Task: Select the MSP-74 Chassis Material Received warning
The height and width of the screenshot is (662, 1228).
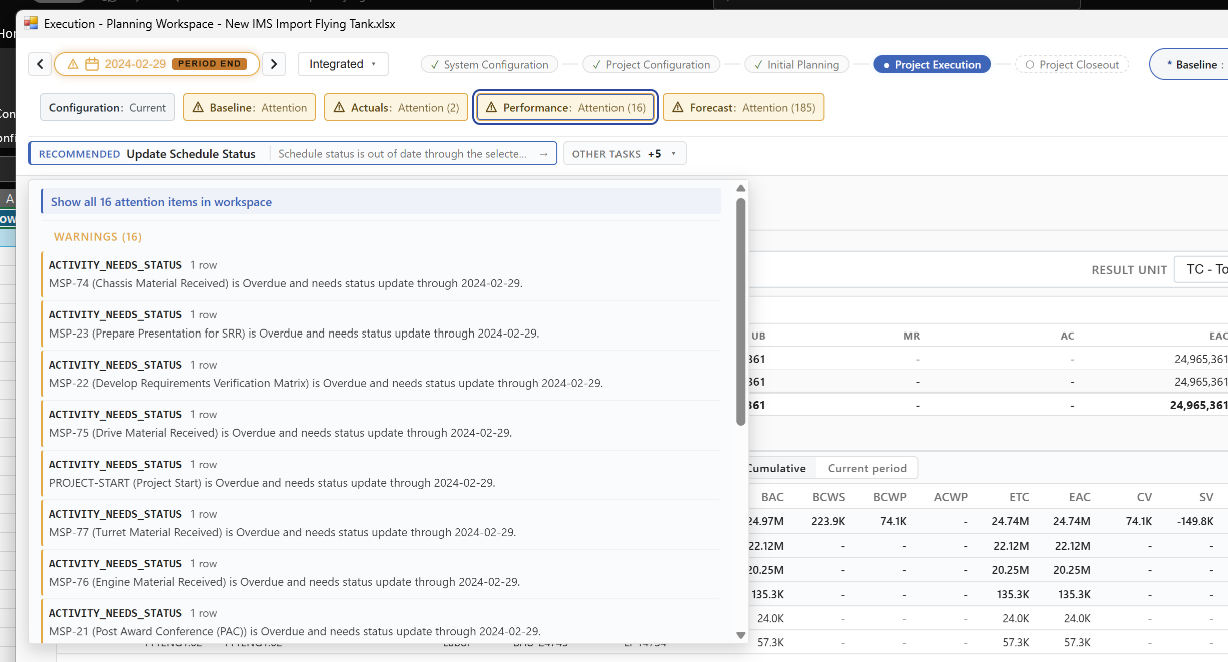Action: pos(381,274)
